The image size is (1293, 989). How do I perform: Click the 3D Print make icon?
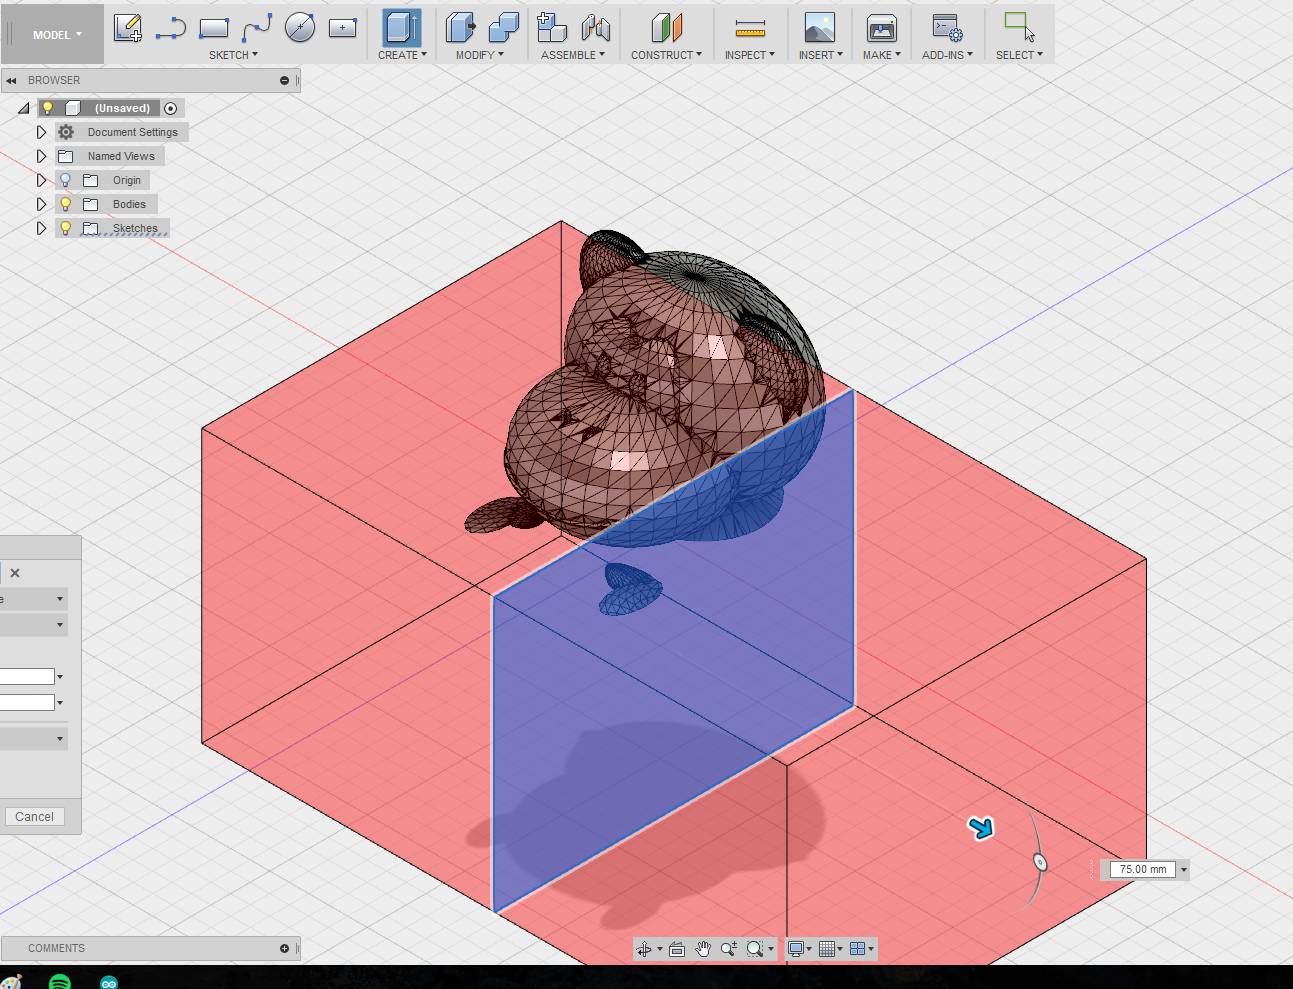882,28
